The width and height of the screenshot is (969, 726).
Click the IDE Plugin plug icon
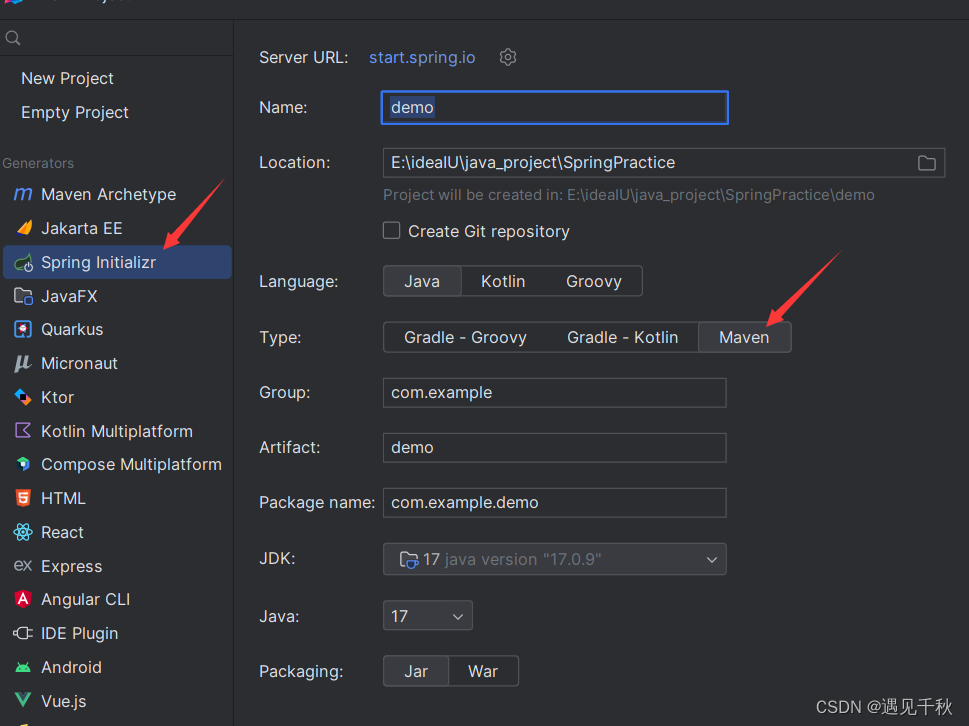click(x=23, y=633)
